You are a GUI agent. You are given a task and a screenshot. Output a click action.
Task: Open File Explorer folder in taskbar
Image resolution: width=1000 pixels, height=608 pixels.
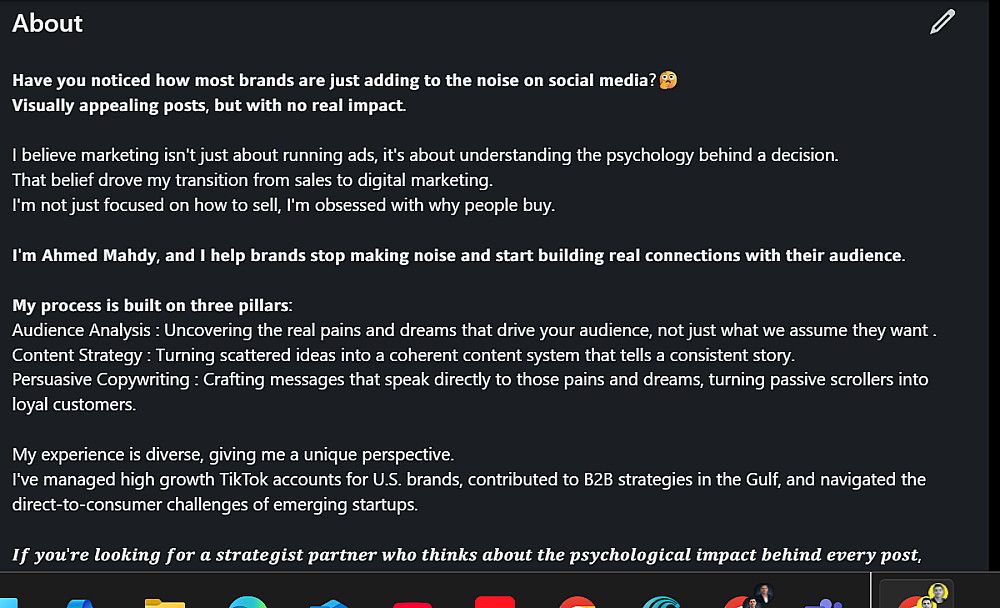point(165,602)
